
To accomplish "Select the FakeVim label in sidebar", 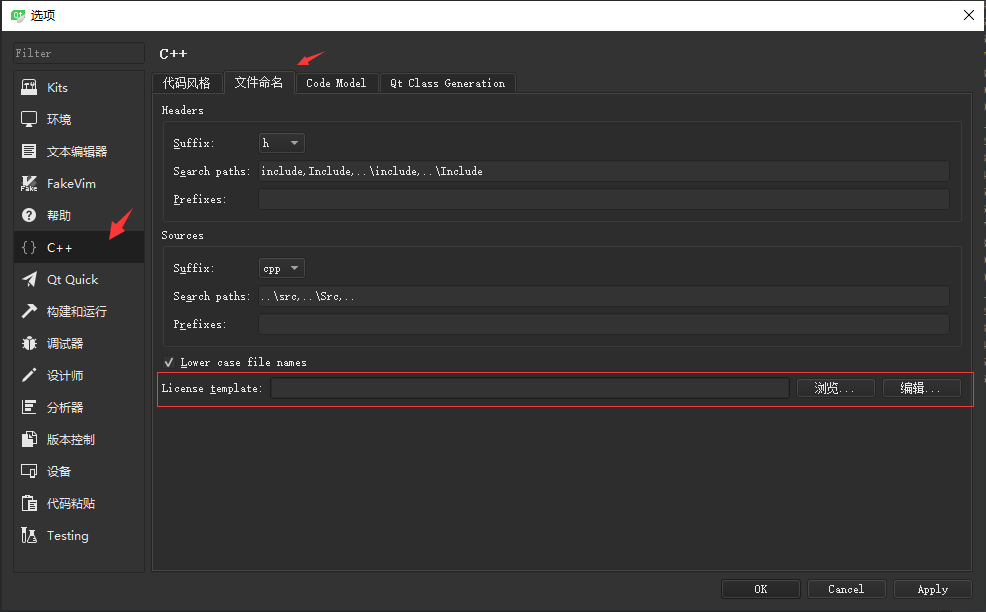I will click(71, 184).
